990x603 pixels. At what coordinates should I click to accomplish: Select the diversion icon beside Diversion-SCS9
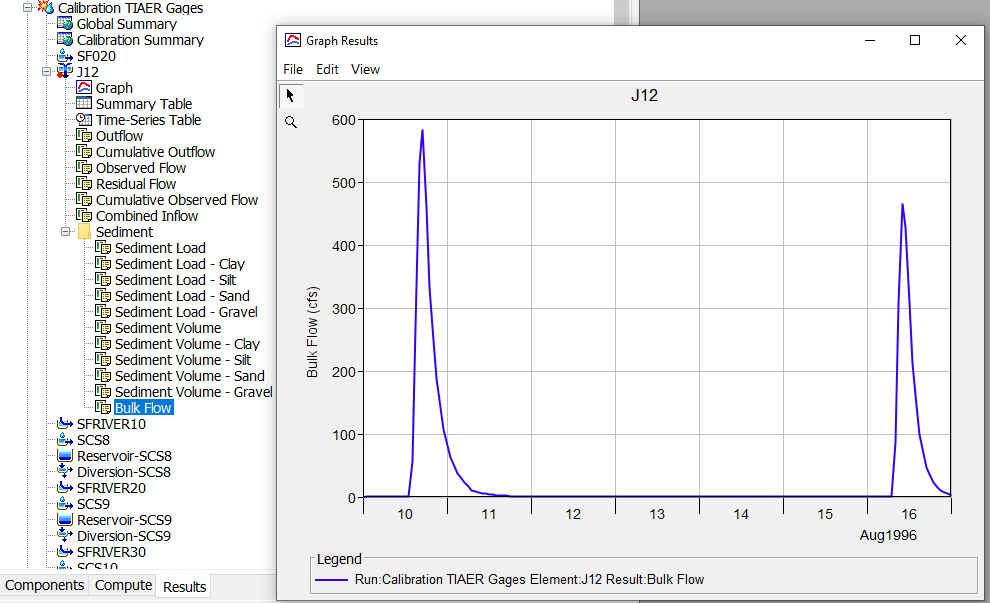pos(66,536)
